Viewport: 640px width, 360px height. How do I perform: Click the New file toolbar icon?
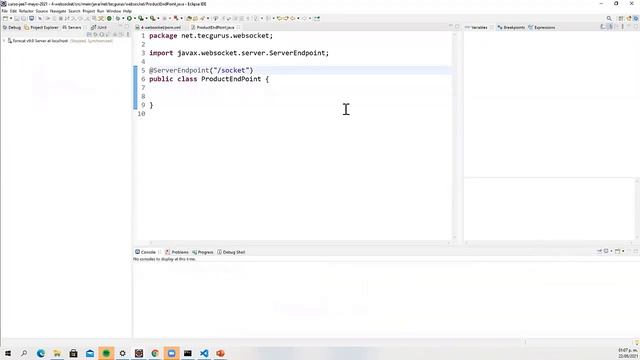[x=5, y=18]
